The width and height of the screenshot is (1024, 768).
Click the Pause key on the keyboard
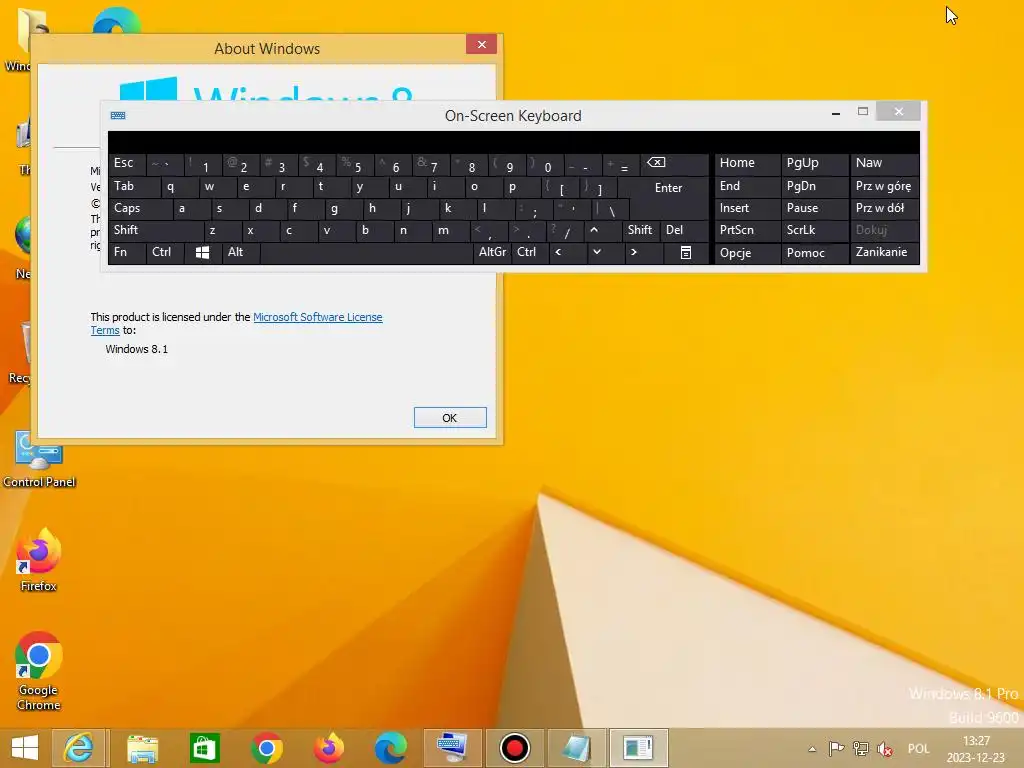[x=814, y=209]
